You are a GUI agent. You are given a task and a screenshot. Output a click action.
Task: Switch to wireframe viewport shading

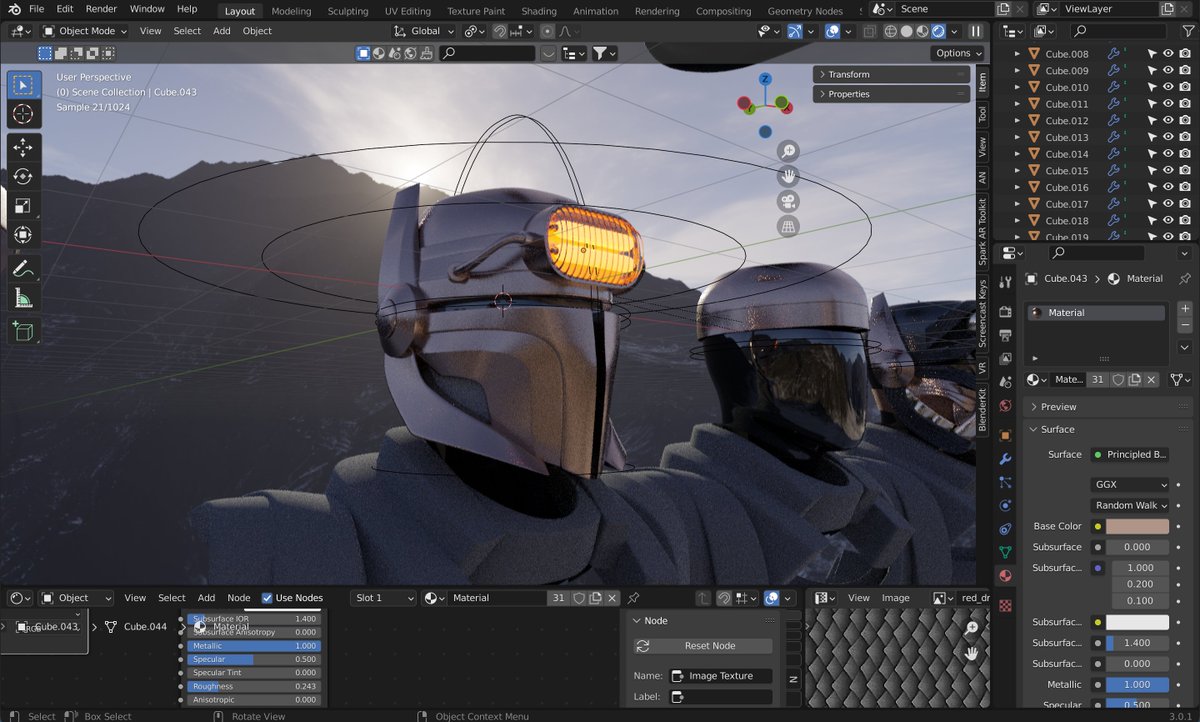889,31
